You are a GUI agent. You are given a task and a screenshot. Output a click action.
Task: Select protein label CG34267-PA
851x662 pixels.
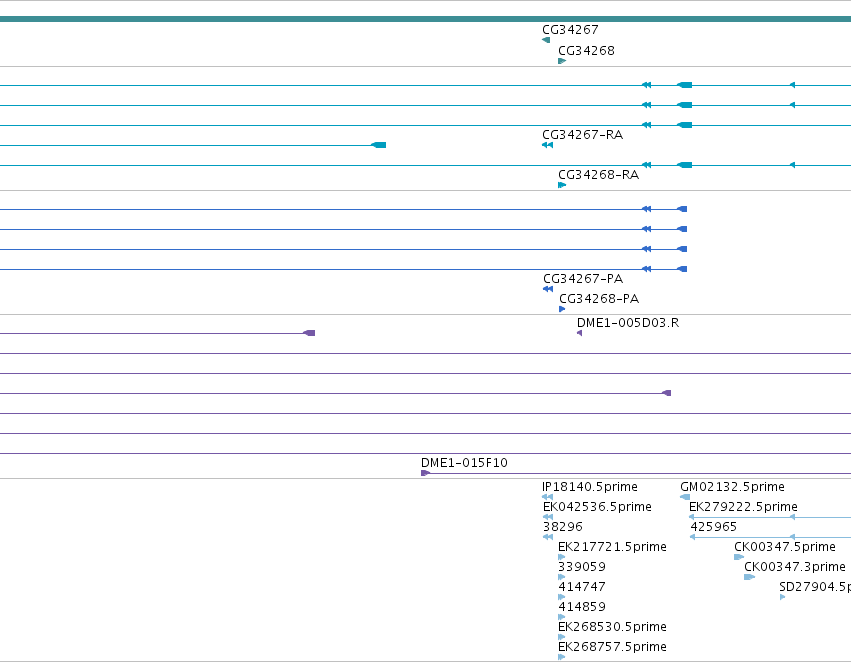tap(583, 279)
